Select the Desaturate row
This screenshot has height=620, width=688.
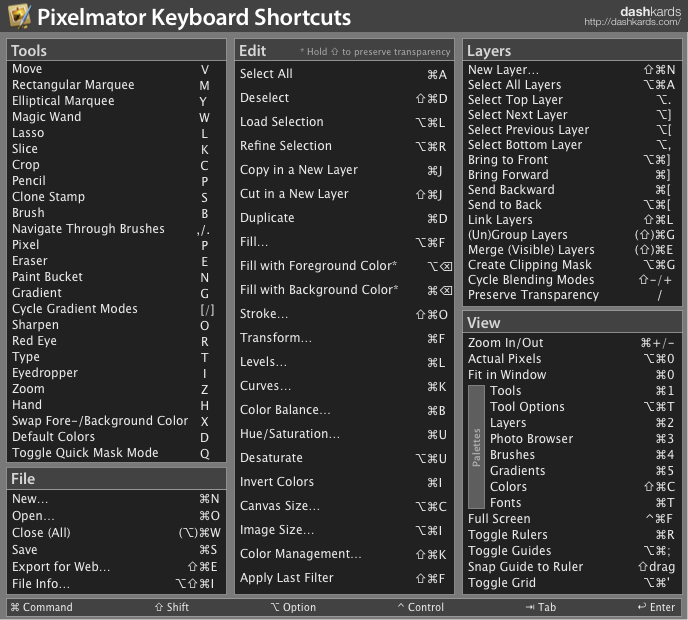(344, 458)
